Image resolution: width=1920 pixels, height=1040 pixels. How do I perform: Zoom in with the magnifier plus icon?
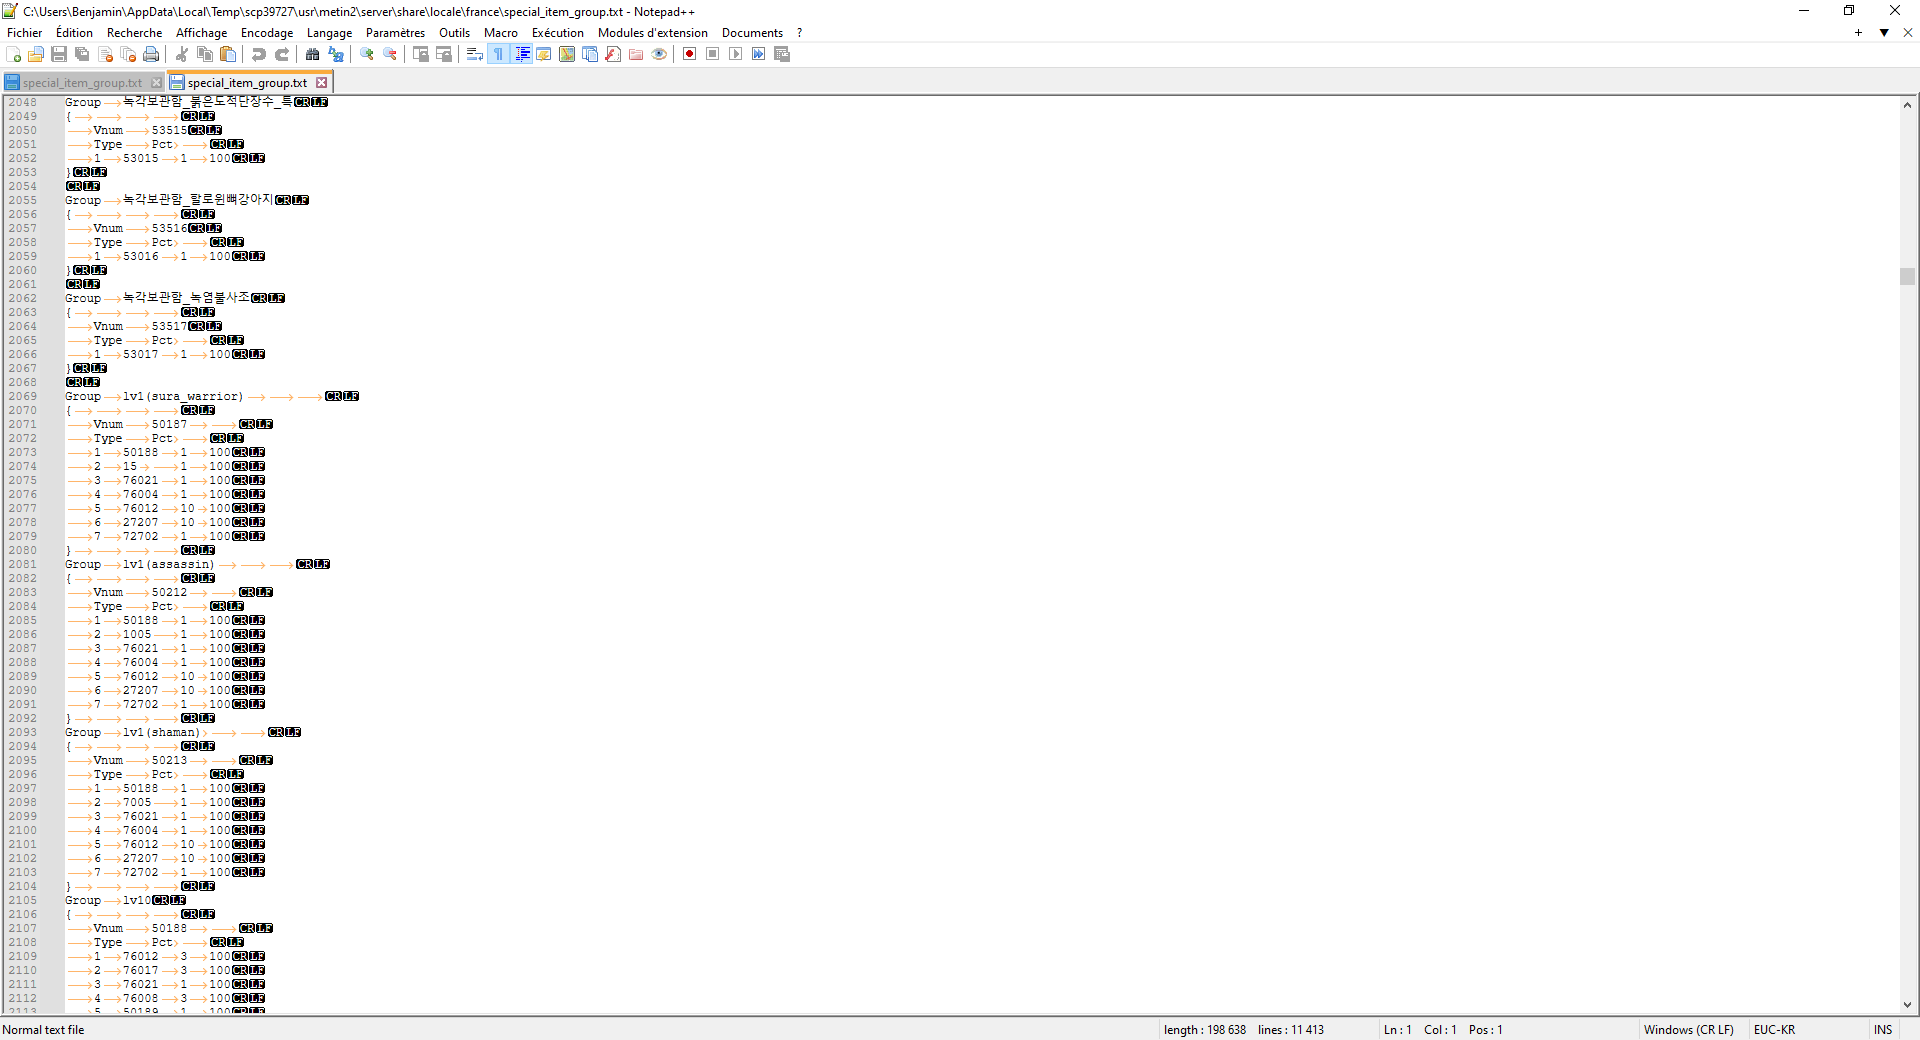367,54
